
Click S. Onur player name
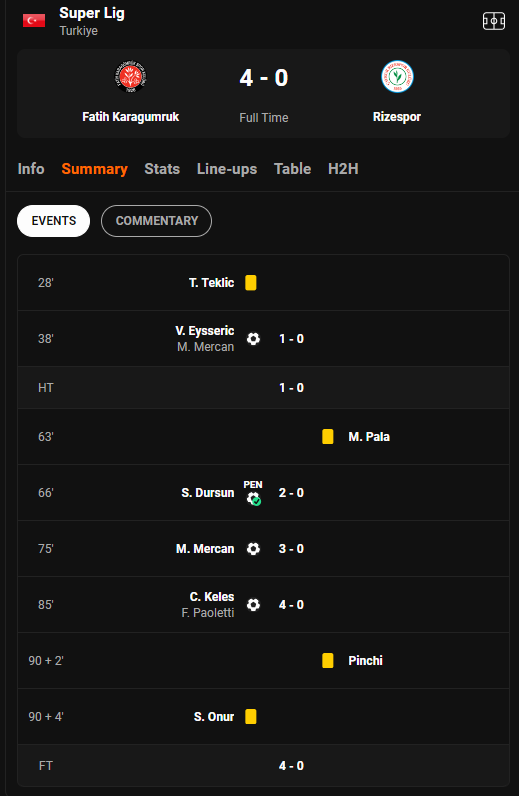click(x=214, y=717)
